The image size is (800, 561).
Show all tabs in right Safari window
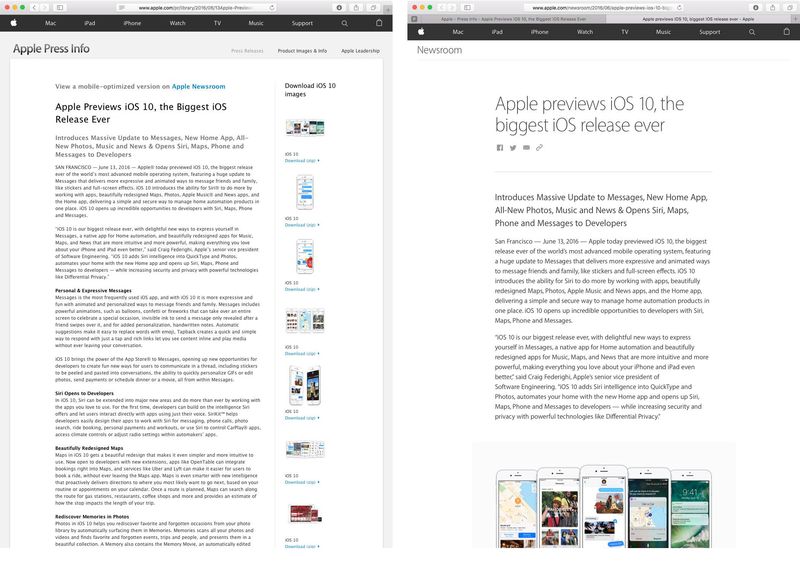pyautogui.click(x=789, y=8)
